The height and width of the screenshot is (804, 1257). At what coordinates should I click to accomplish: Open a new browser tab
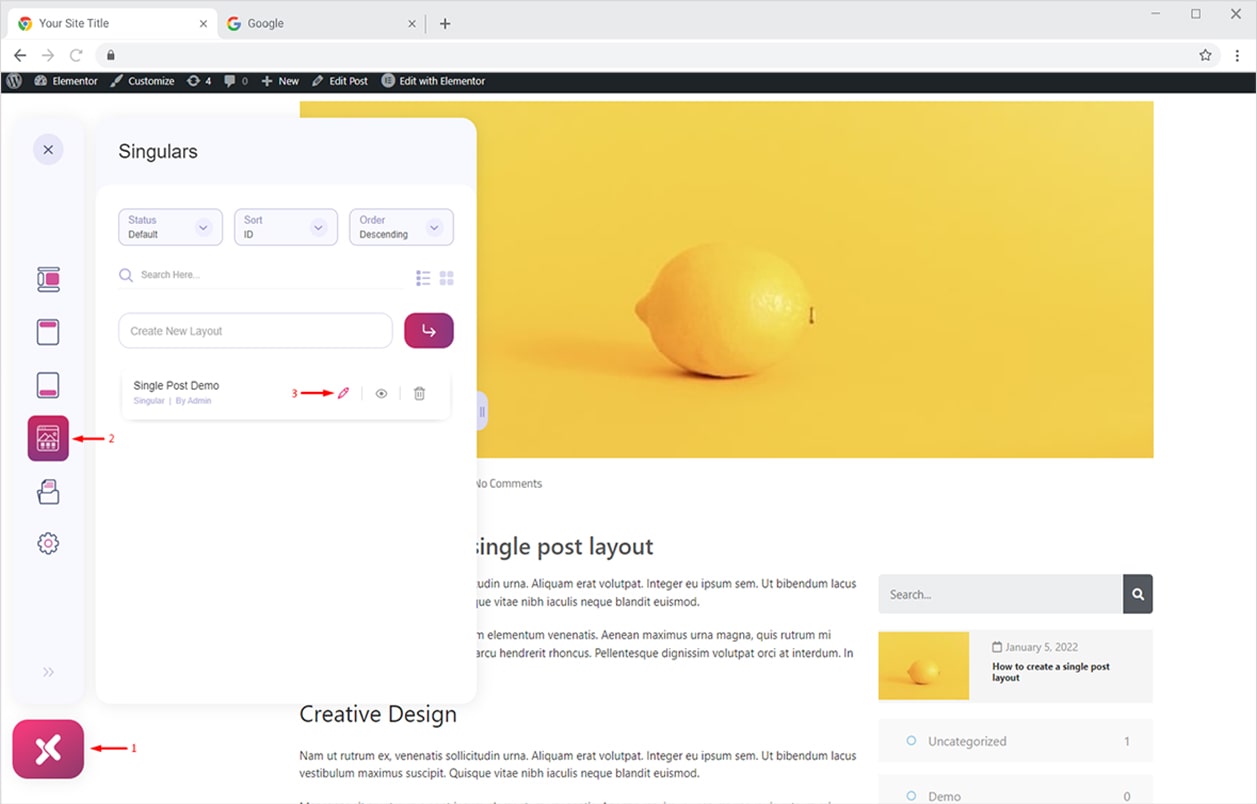445,23
